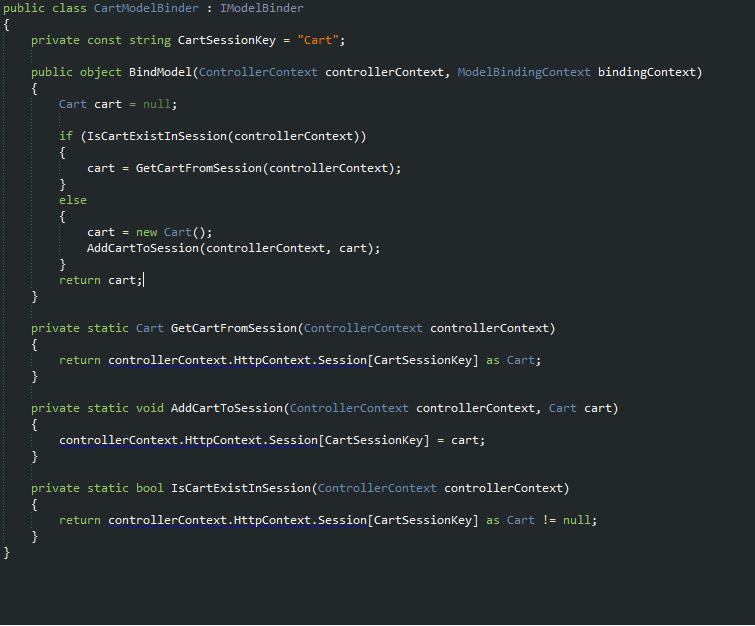Place cursor at 'return cart;' statement
The height and width of the screenshot is (626, 755).
point(101,280)
